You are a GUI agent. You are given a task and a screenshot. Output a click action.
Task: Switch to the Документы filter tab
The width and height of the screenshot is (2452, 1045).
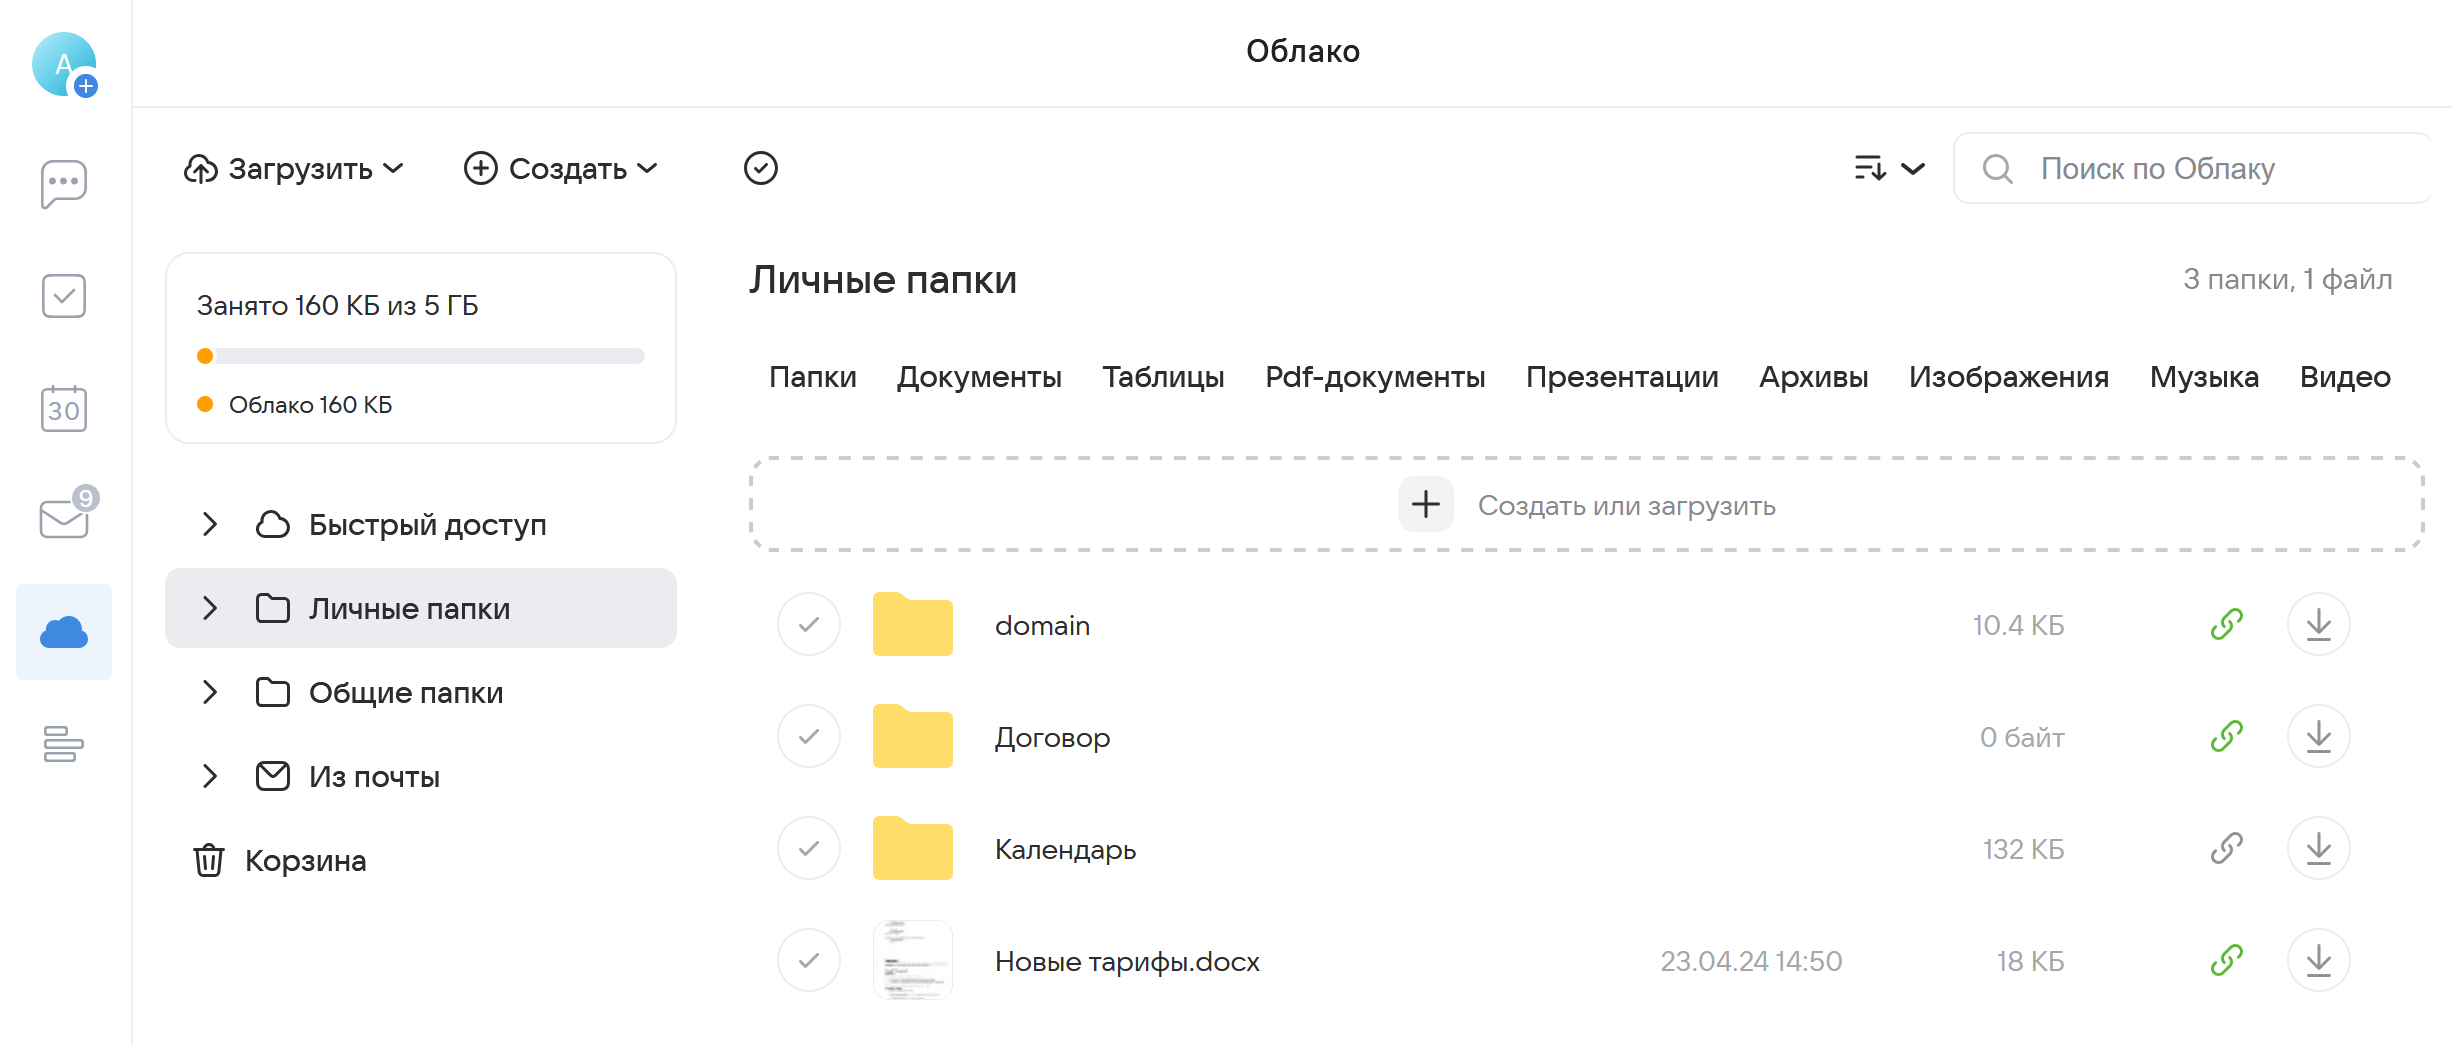click(980, 377)
